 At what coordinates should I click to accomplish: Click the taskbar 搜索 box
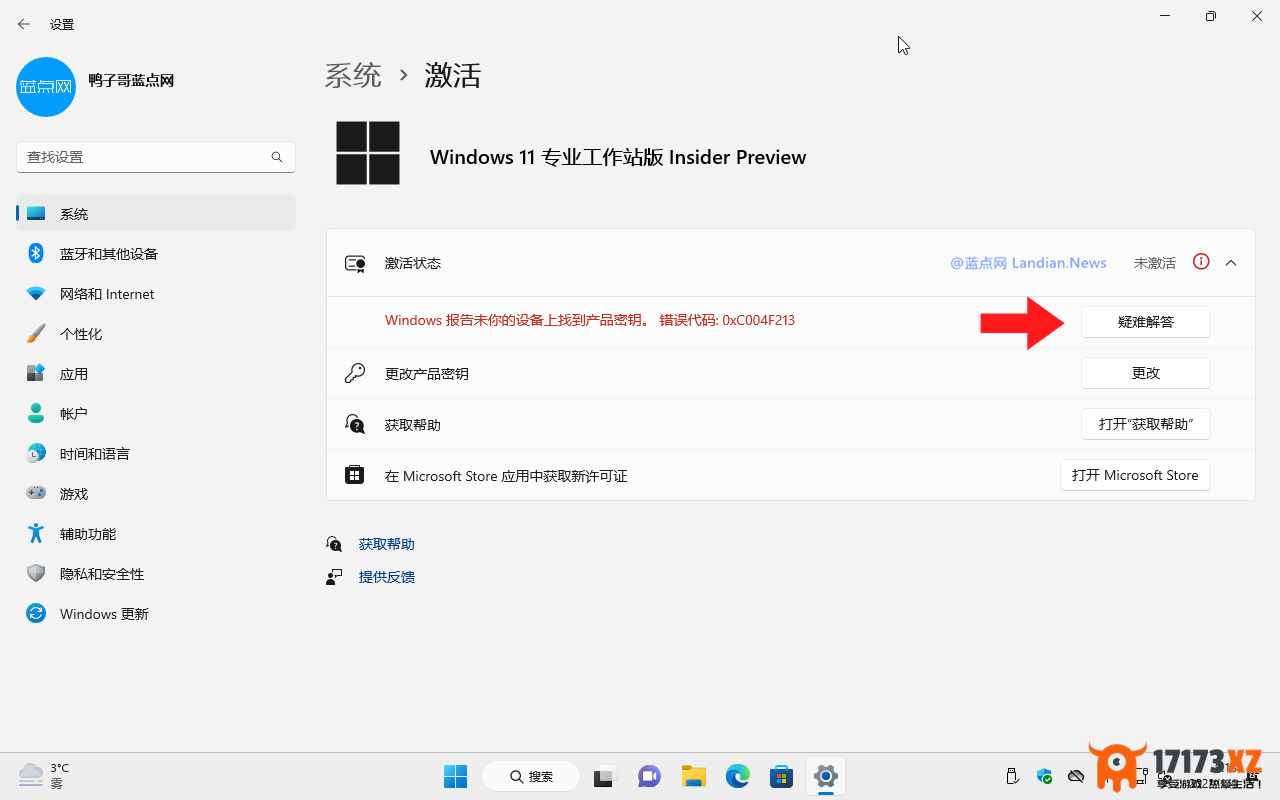(x=531, y=776)
